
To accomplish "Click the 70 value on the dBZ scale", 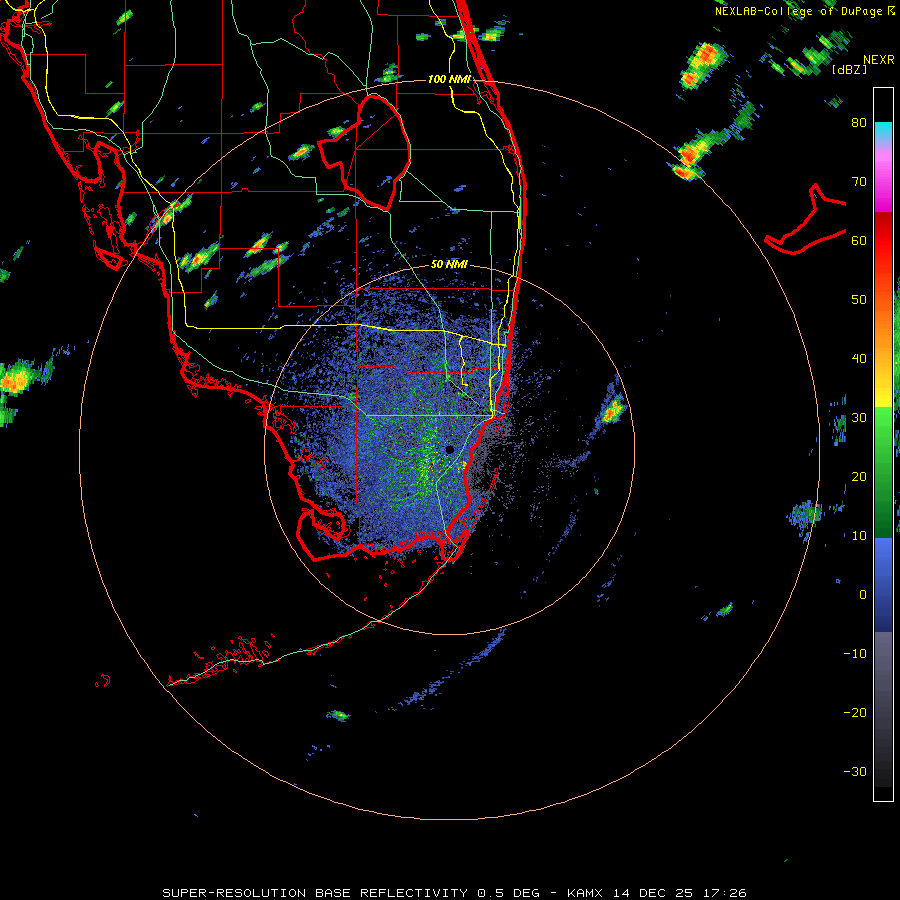I will (859, 182).
